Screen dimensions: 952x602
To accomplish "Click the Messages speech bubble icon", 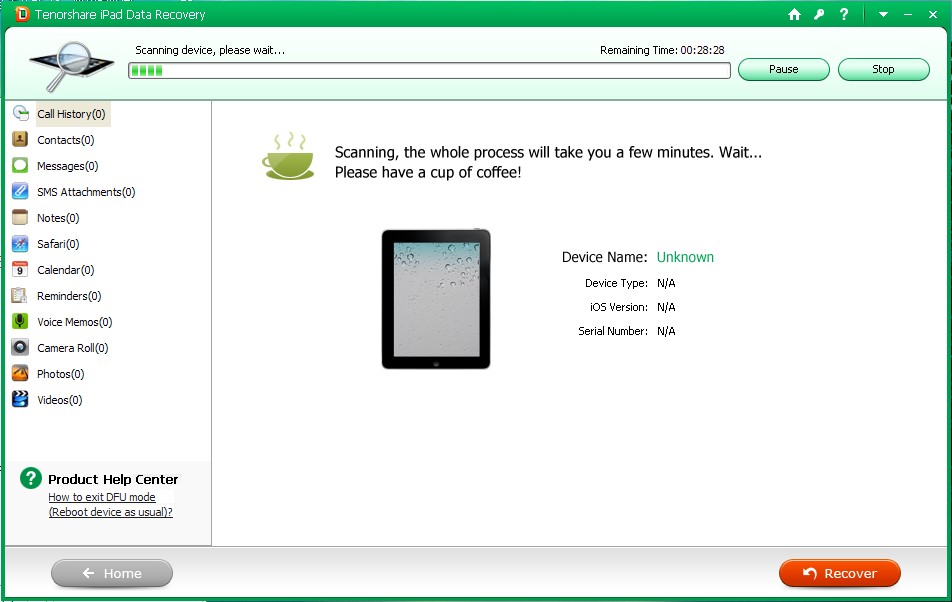I will click(20, 166).
